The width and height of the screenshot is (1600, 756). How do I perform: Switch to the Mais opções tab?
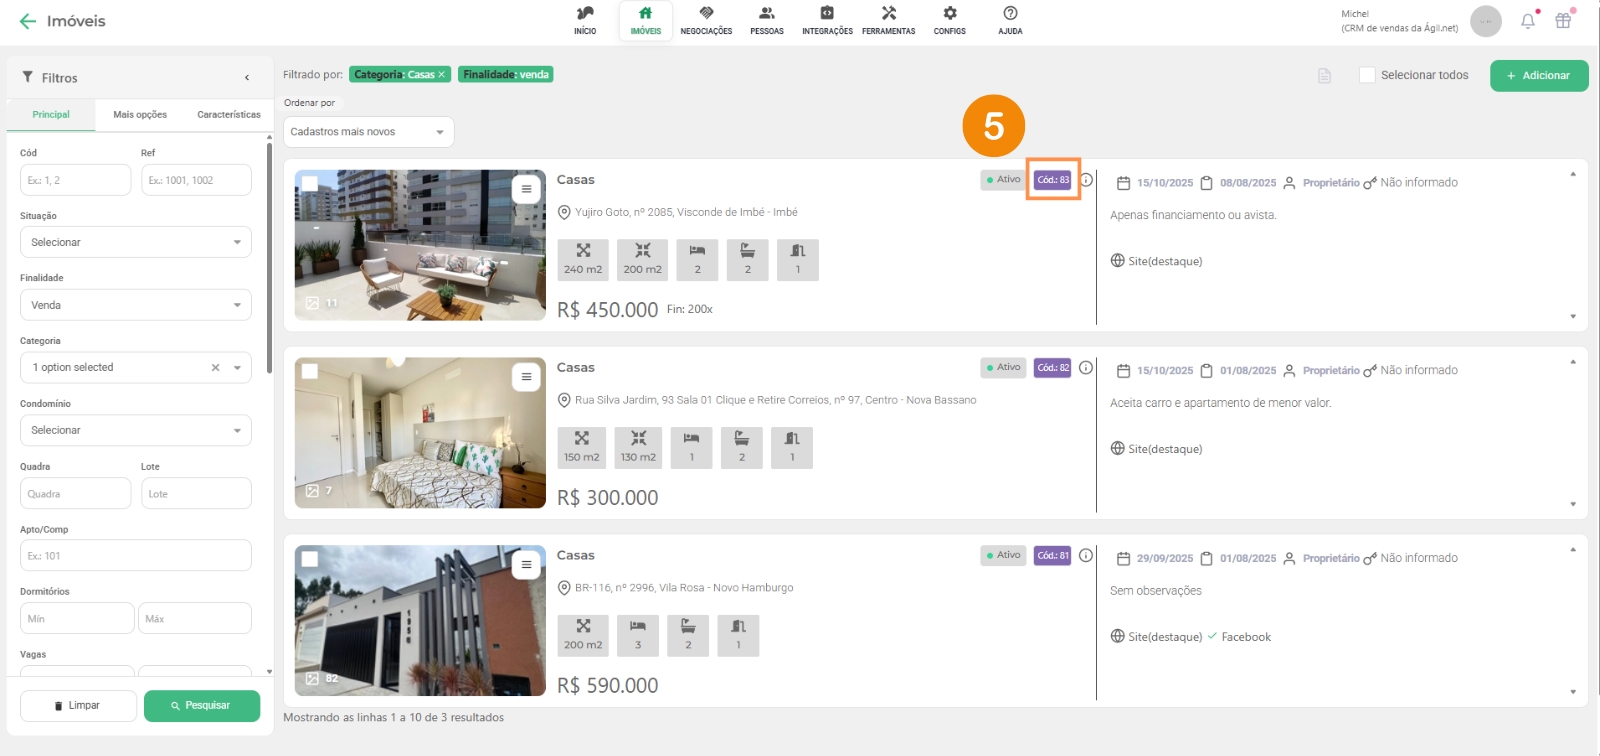pyautogui.click(x=140, y=115)
